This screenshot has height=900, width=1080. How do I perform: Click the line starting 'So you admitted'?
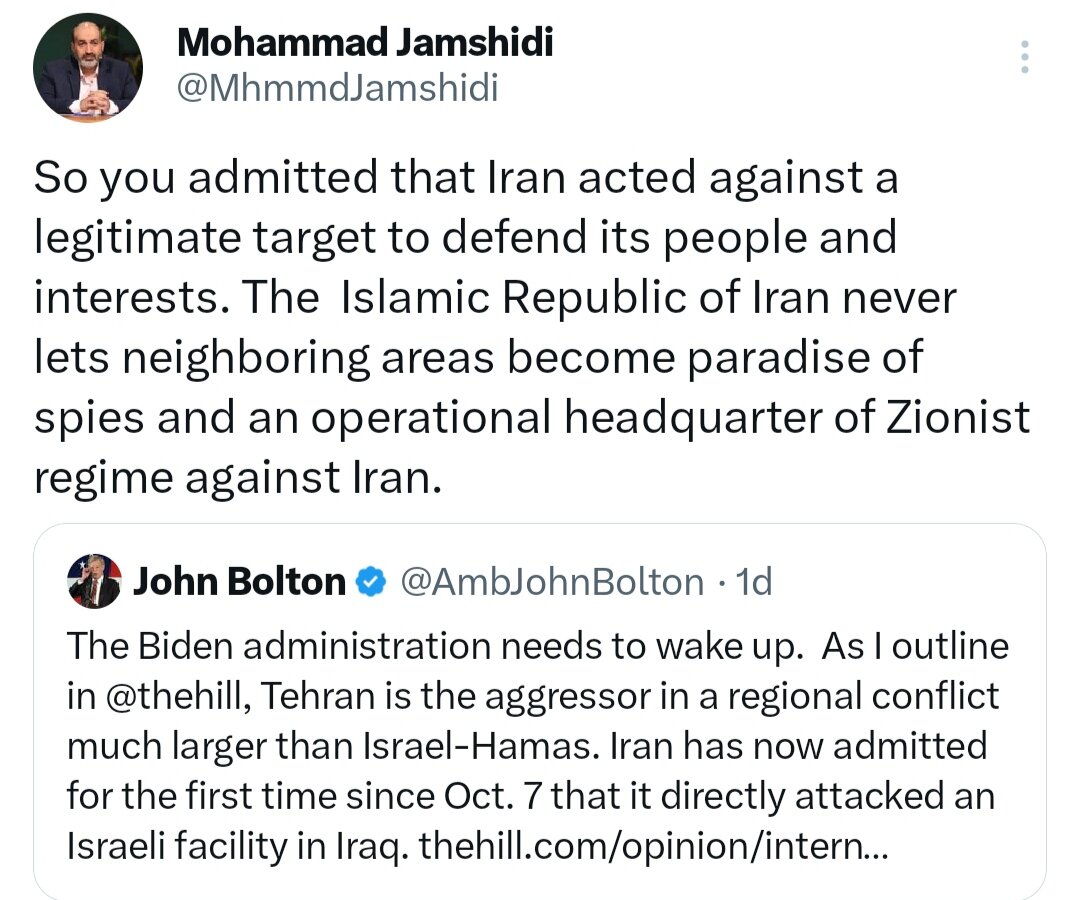click(x=465, y=179)
